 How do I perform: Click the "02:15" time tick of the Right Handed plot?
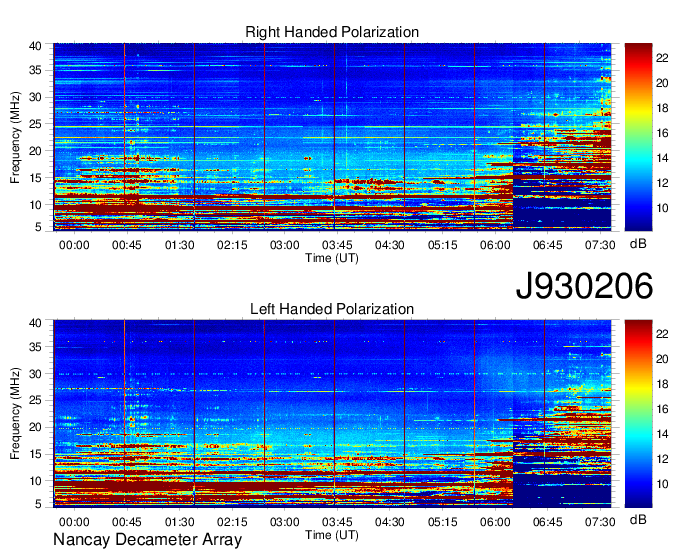click(x=232, y=245)
